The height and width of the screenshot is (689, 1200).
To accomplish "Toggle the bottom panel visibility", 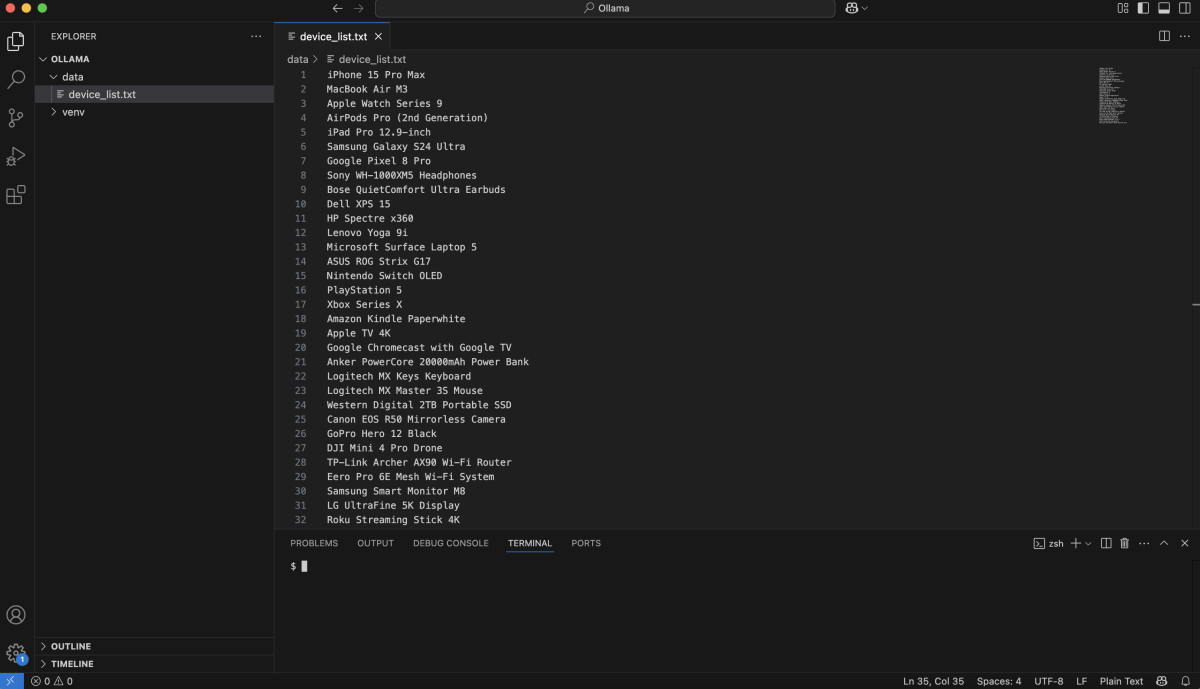I will [x=1164, y=8].
